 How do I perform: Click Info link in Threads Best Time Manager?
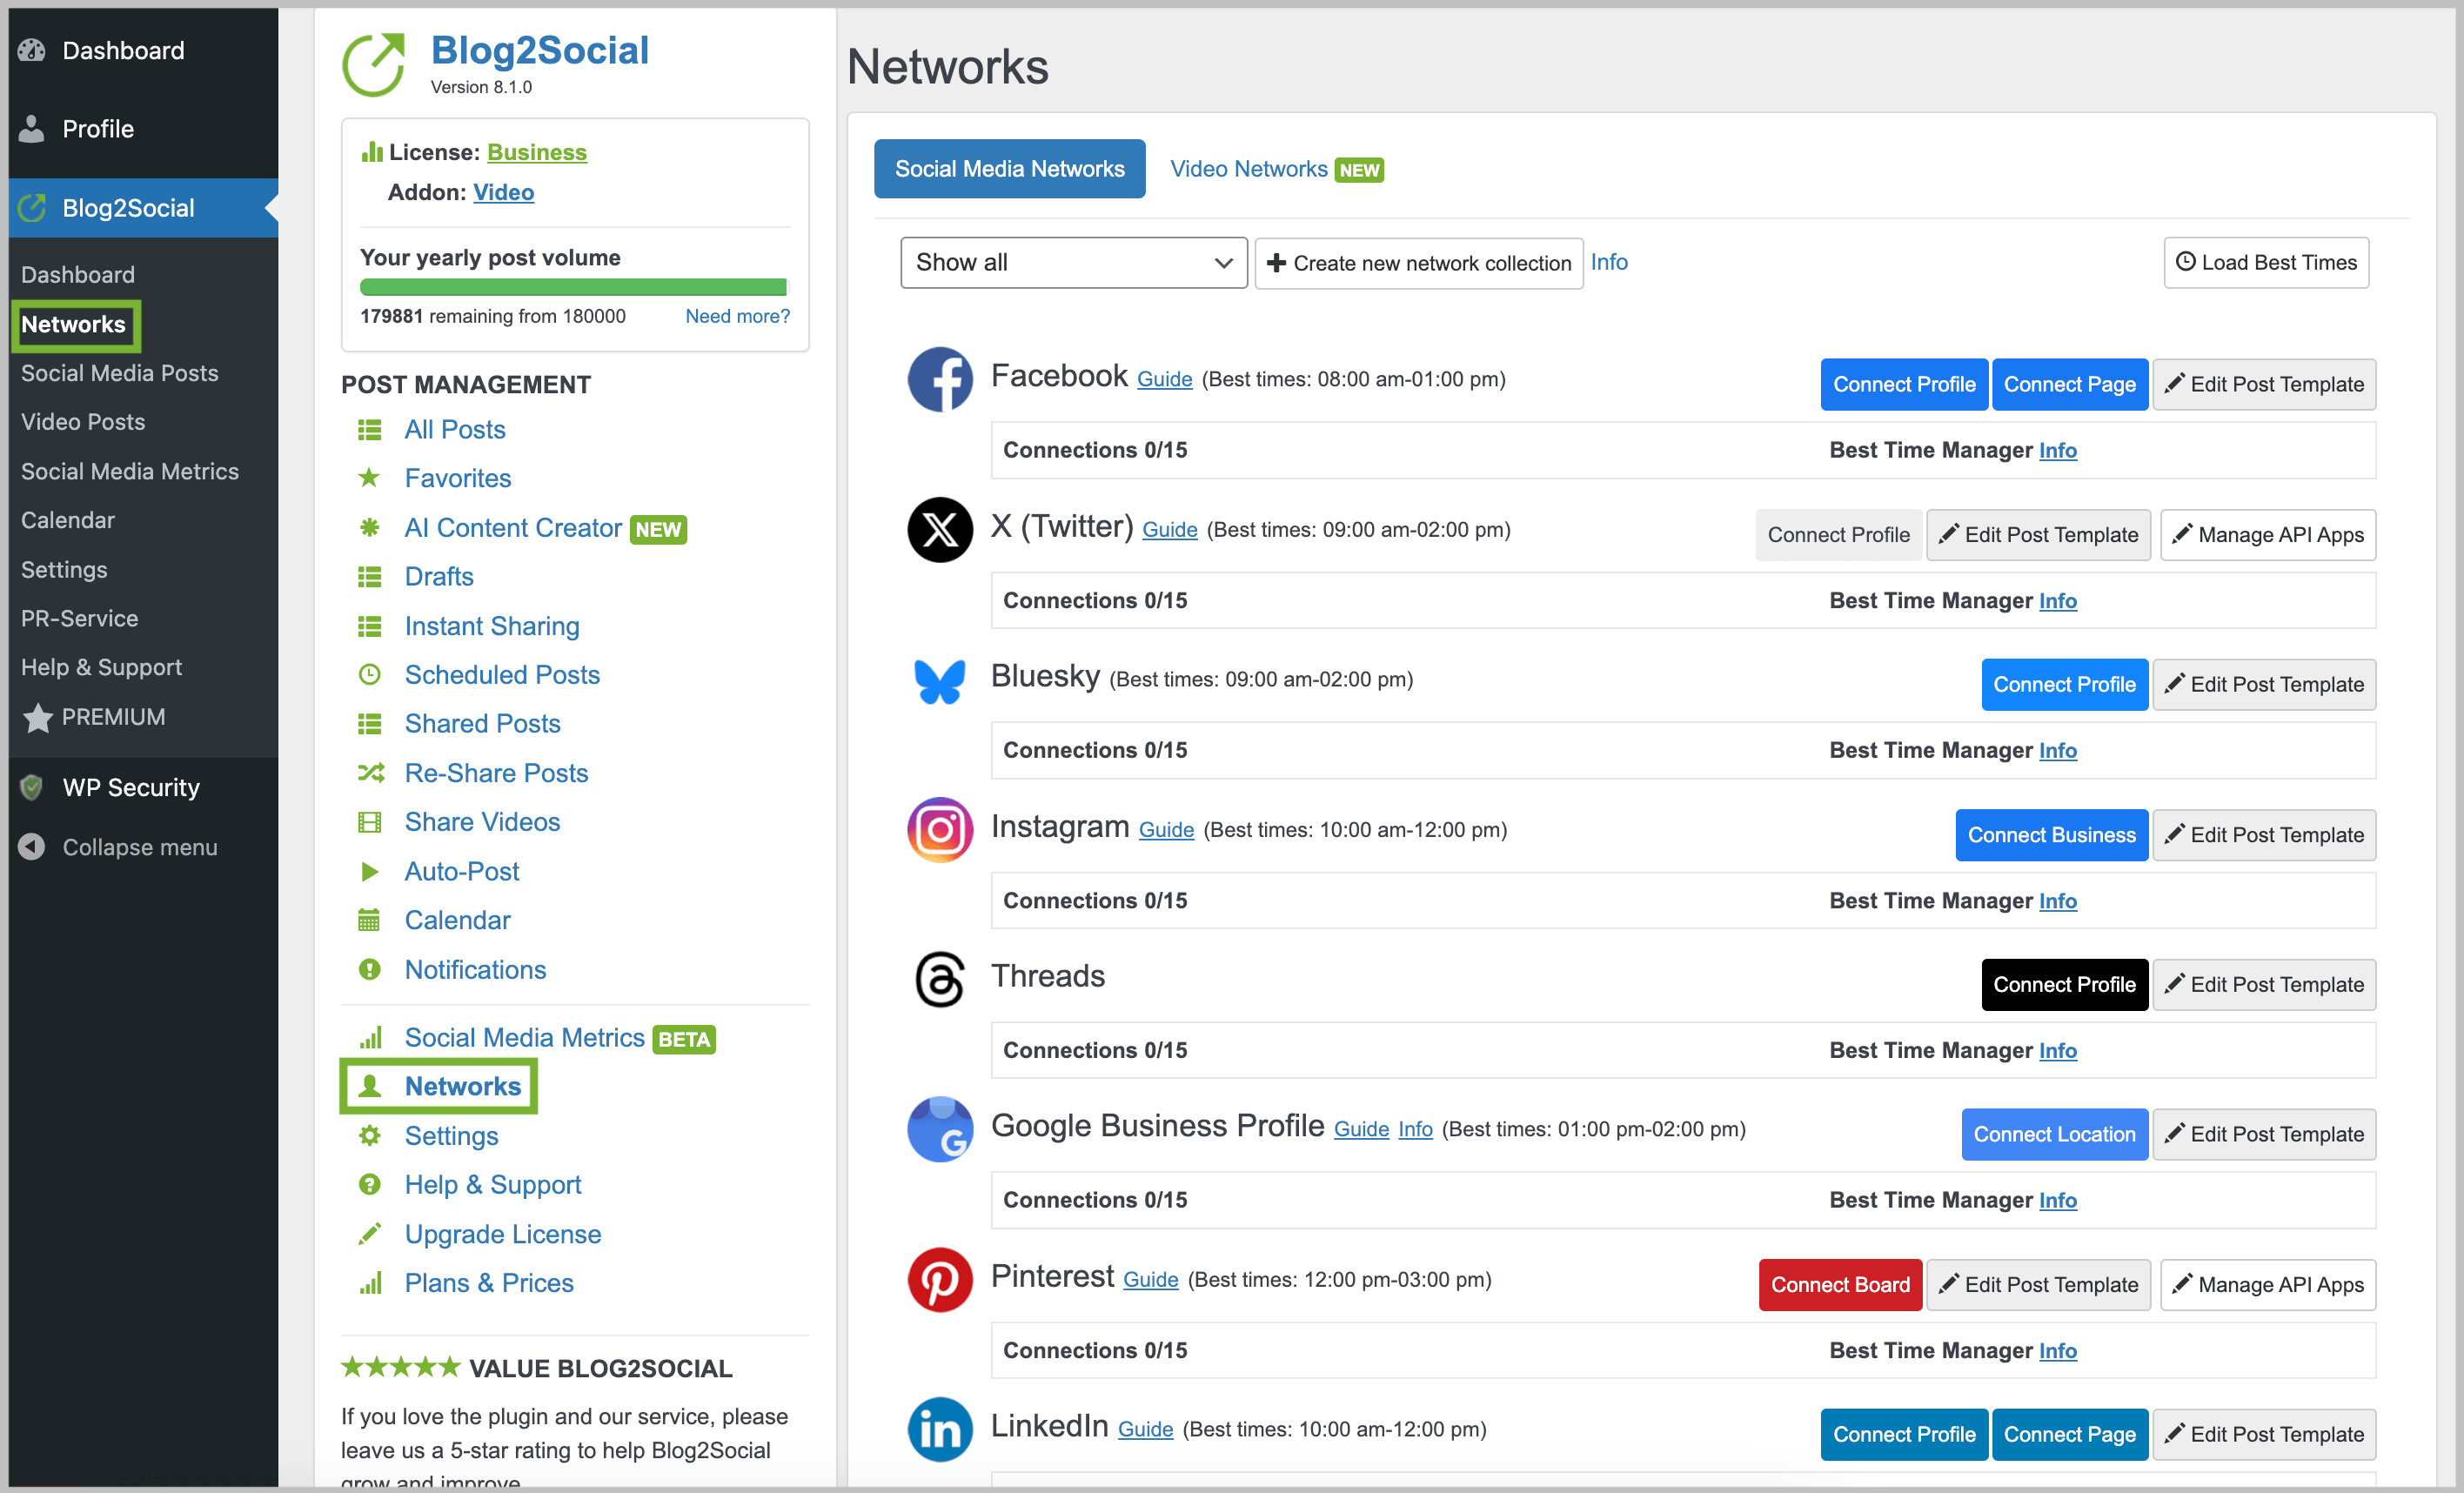click(2057, 1051)
